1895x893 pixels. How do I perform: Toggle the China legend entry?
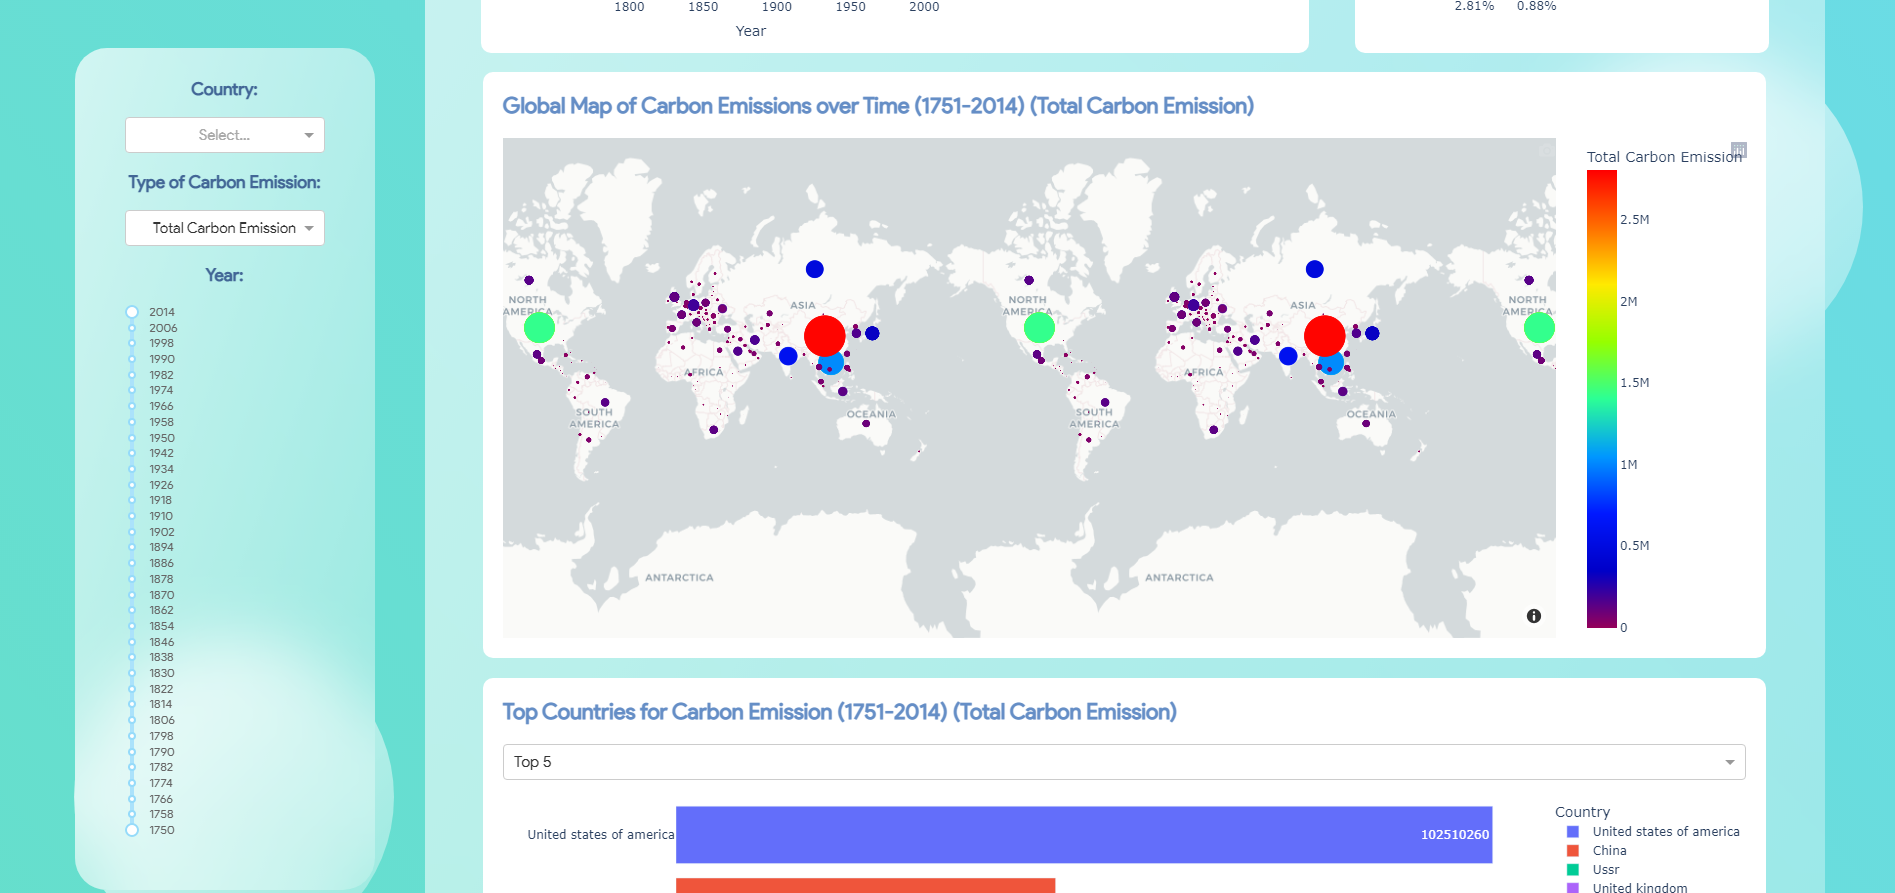coord(1609,851)
